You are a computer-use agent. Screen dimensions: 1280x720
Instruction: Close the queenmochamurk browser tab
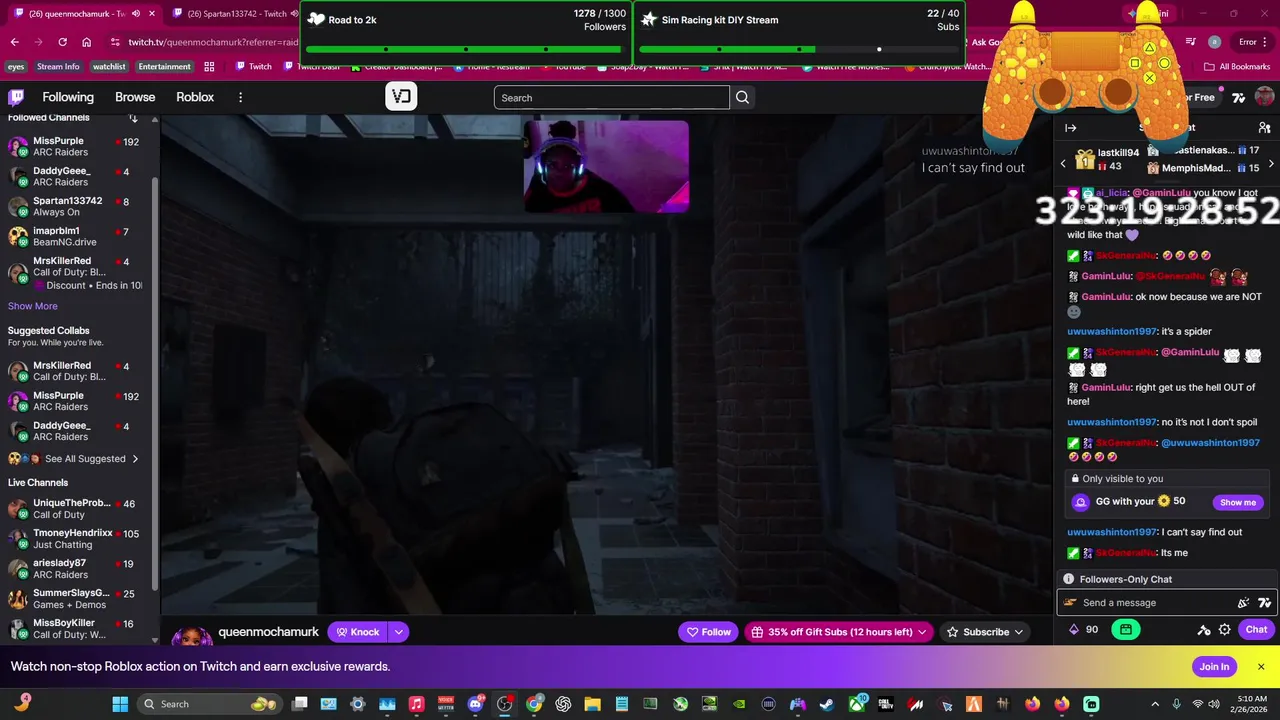coord(152,14)
